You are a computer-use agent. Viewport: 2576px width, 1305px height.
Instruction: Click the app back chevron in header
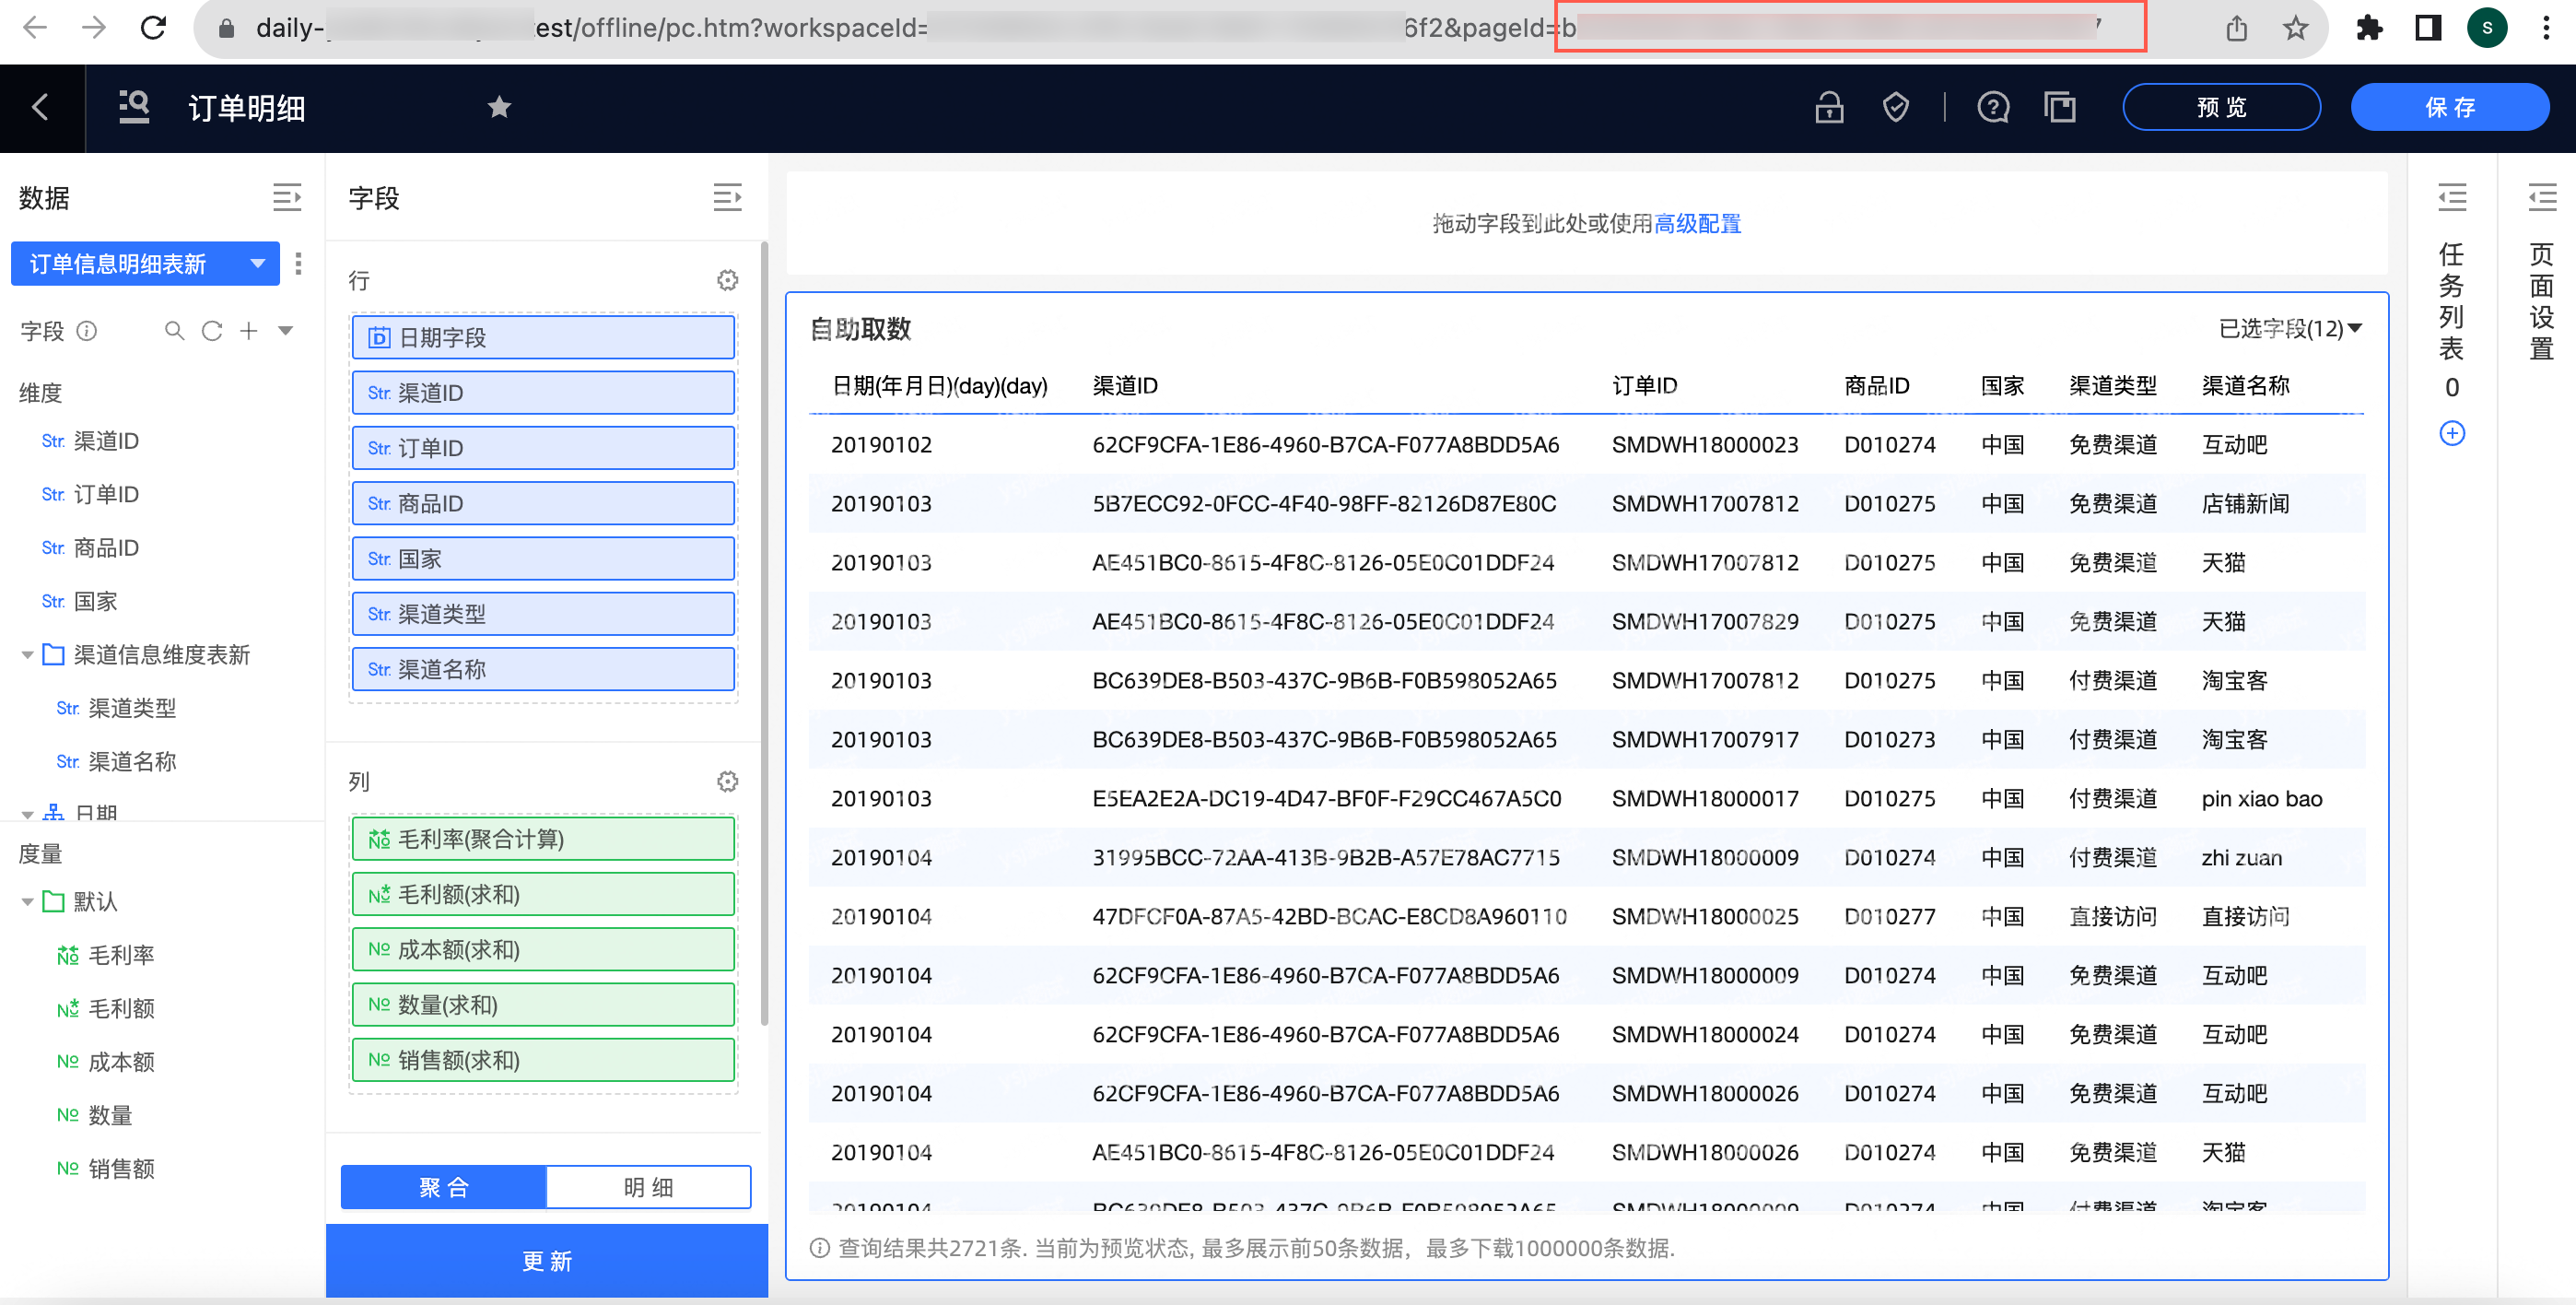[x=41, y=107]
